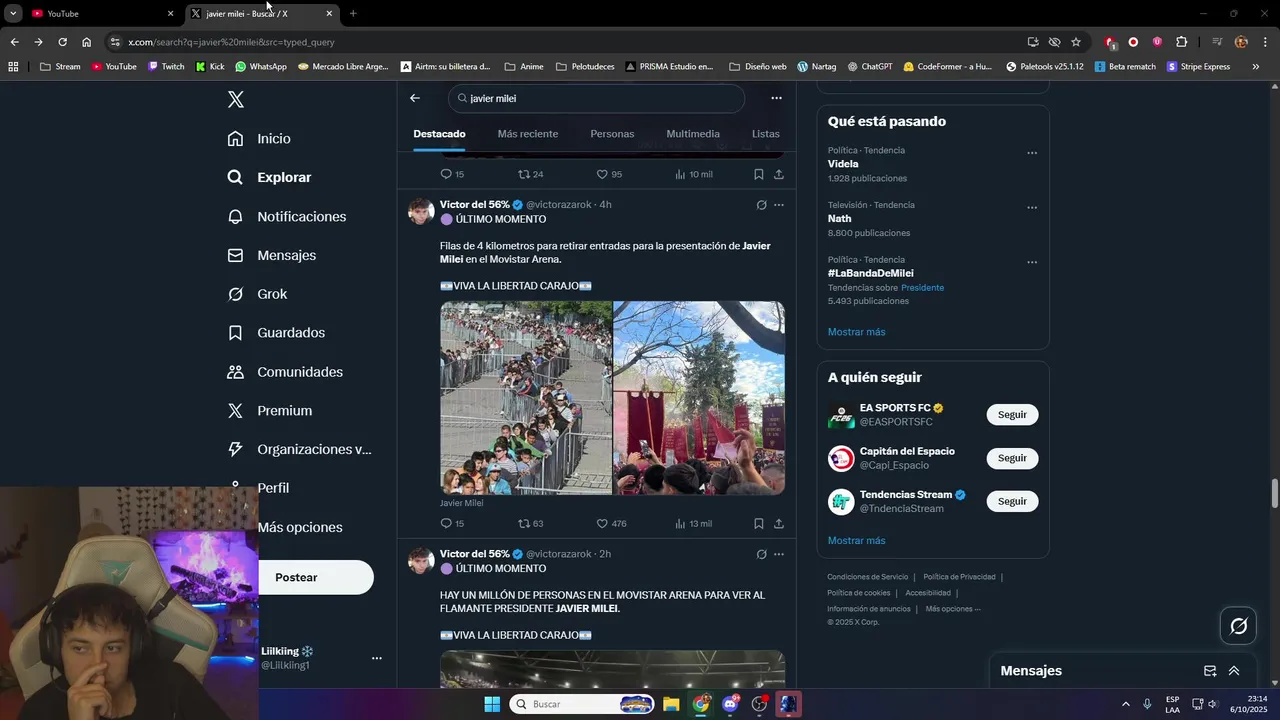Image resolution: width=1280 pixels, height=720 pixels.
Task: Open the Videla trending topic
Action: click(x=843, y=164)
